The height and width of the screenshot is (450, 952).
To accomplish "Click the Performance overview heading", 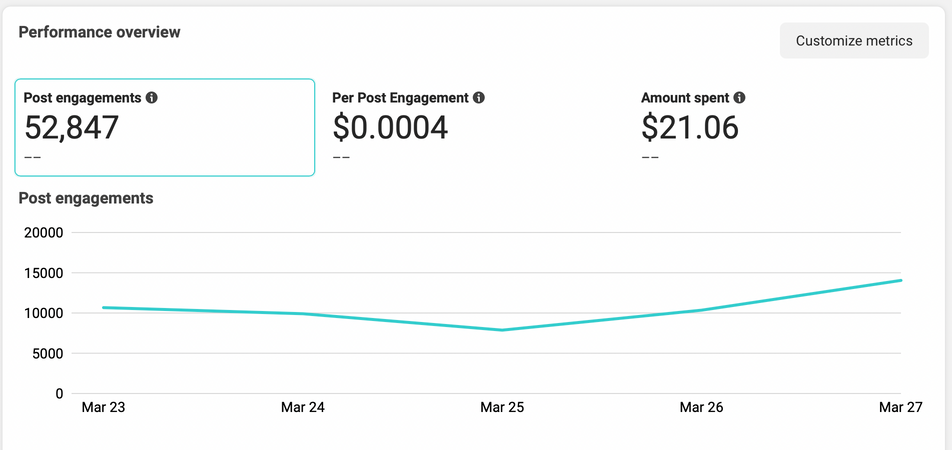I will pos(100,32).
